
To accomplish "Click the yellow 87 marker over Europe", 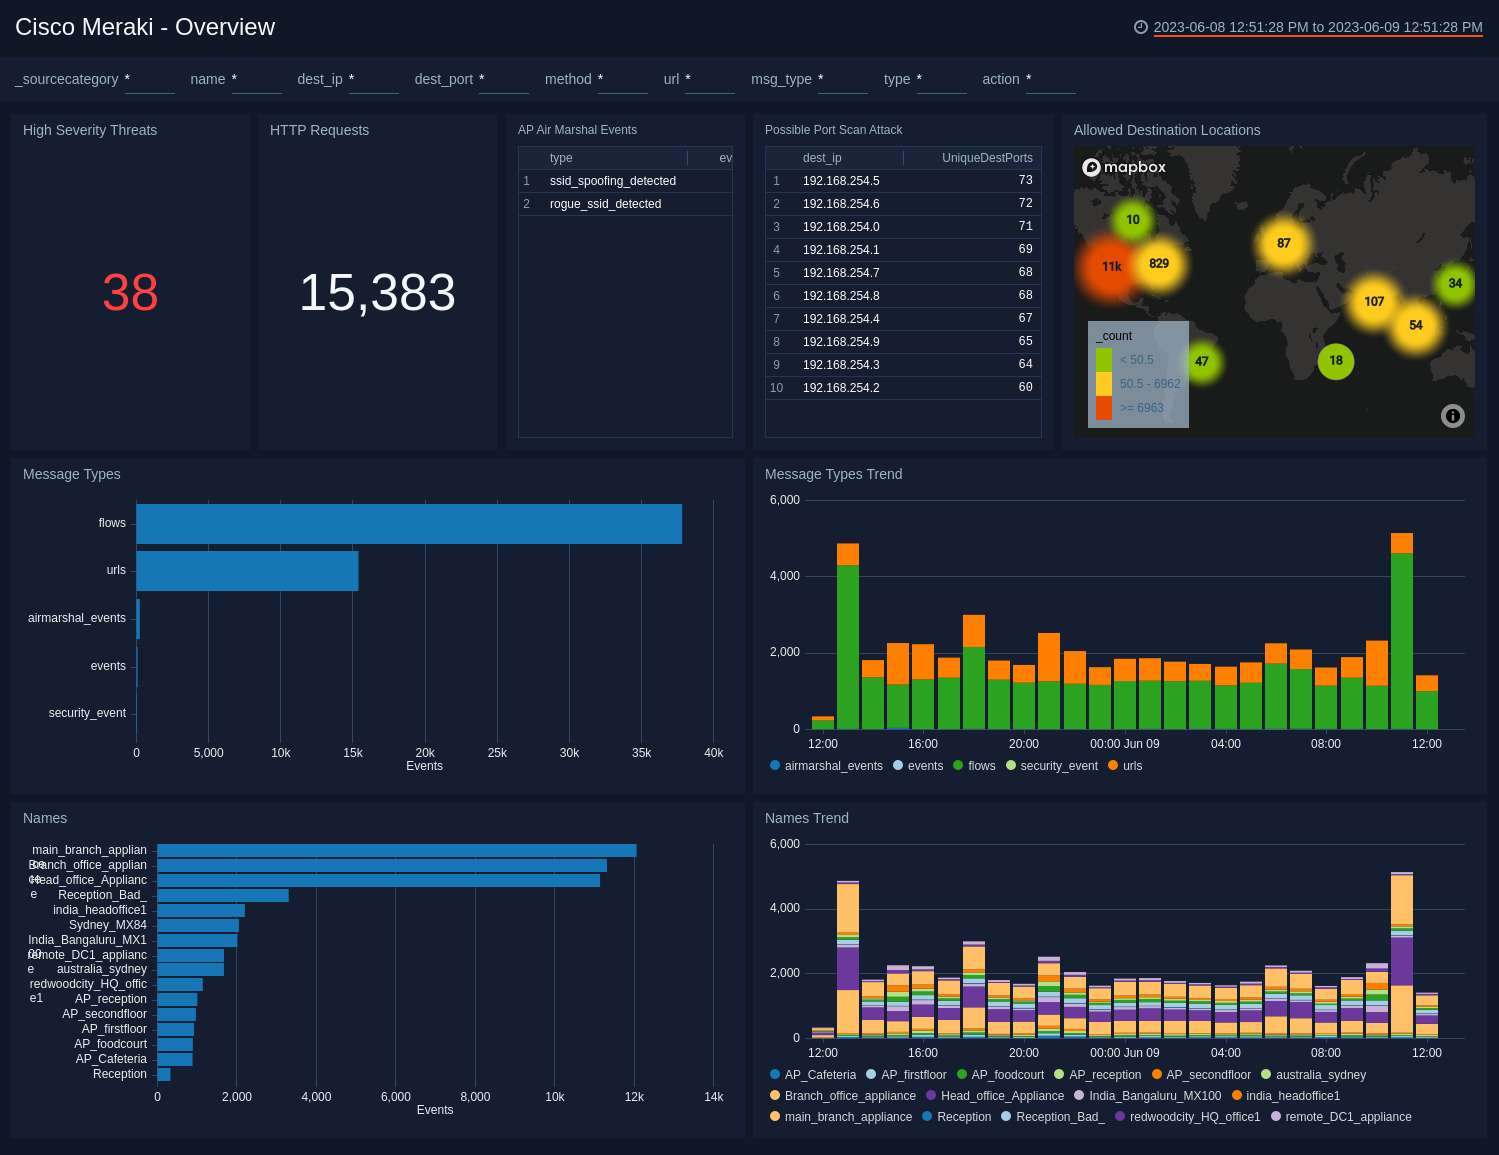I will tap(1283, 243).
